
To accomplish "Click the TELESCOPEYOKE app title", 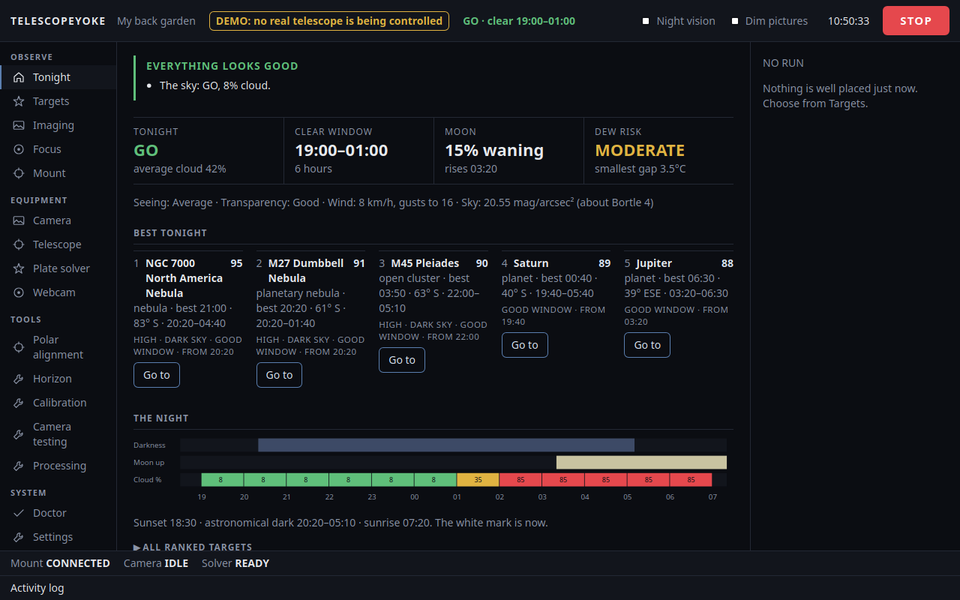I will pyautogui.click(x=58, y=21).
